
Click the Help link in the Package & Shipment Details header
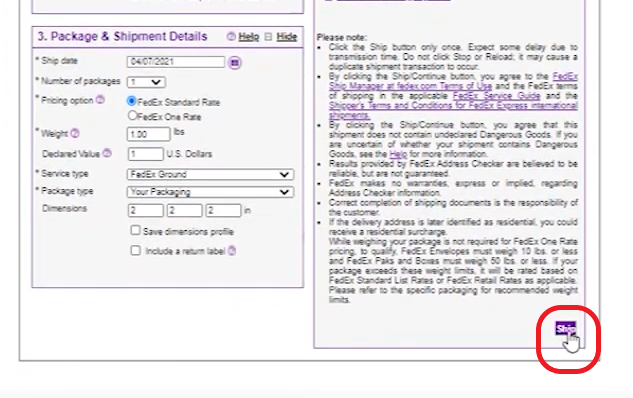click(249, 37)
